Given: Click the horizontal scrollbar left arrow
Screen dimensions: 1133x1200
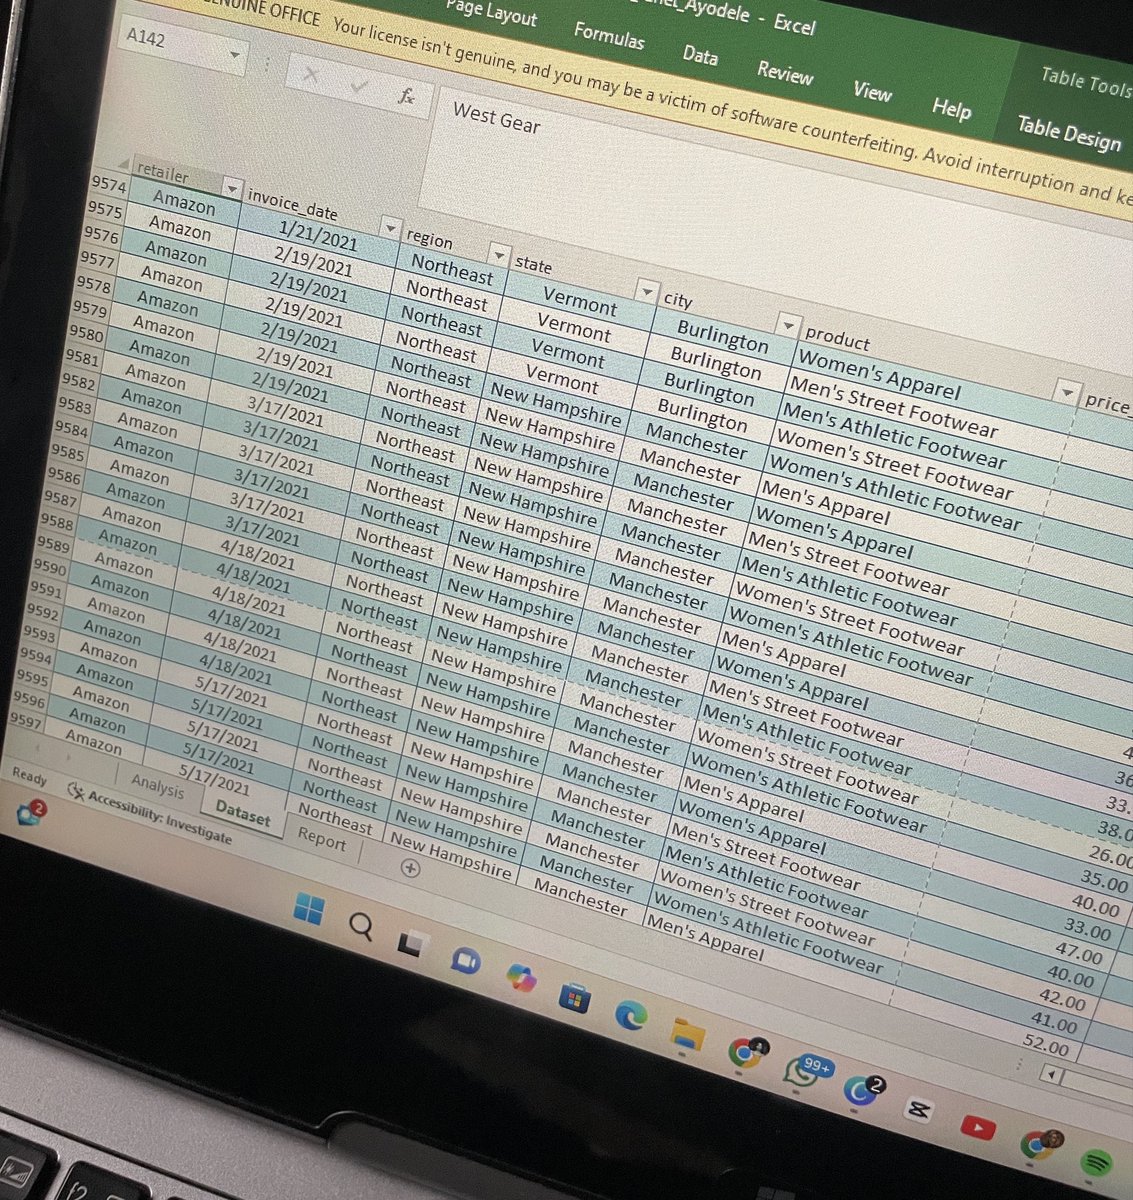Looking at the screenshot, I should (x=1052, y=1072).
